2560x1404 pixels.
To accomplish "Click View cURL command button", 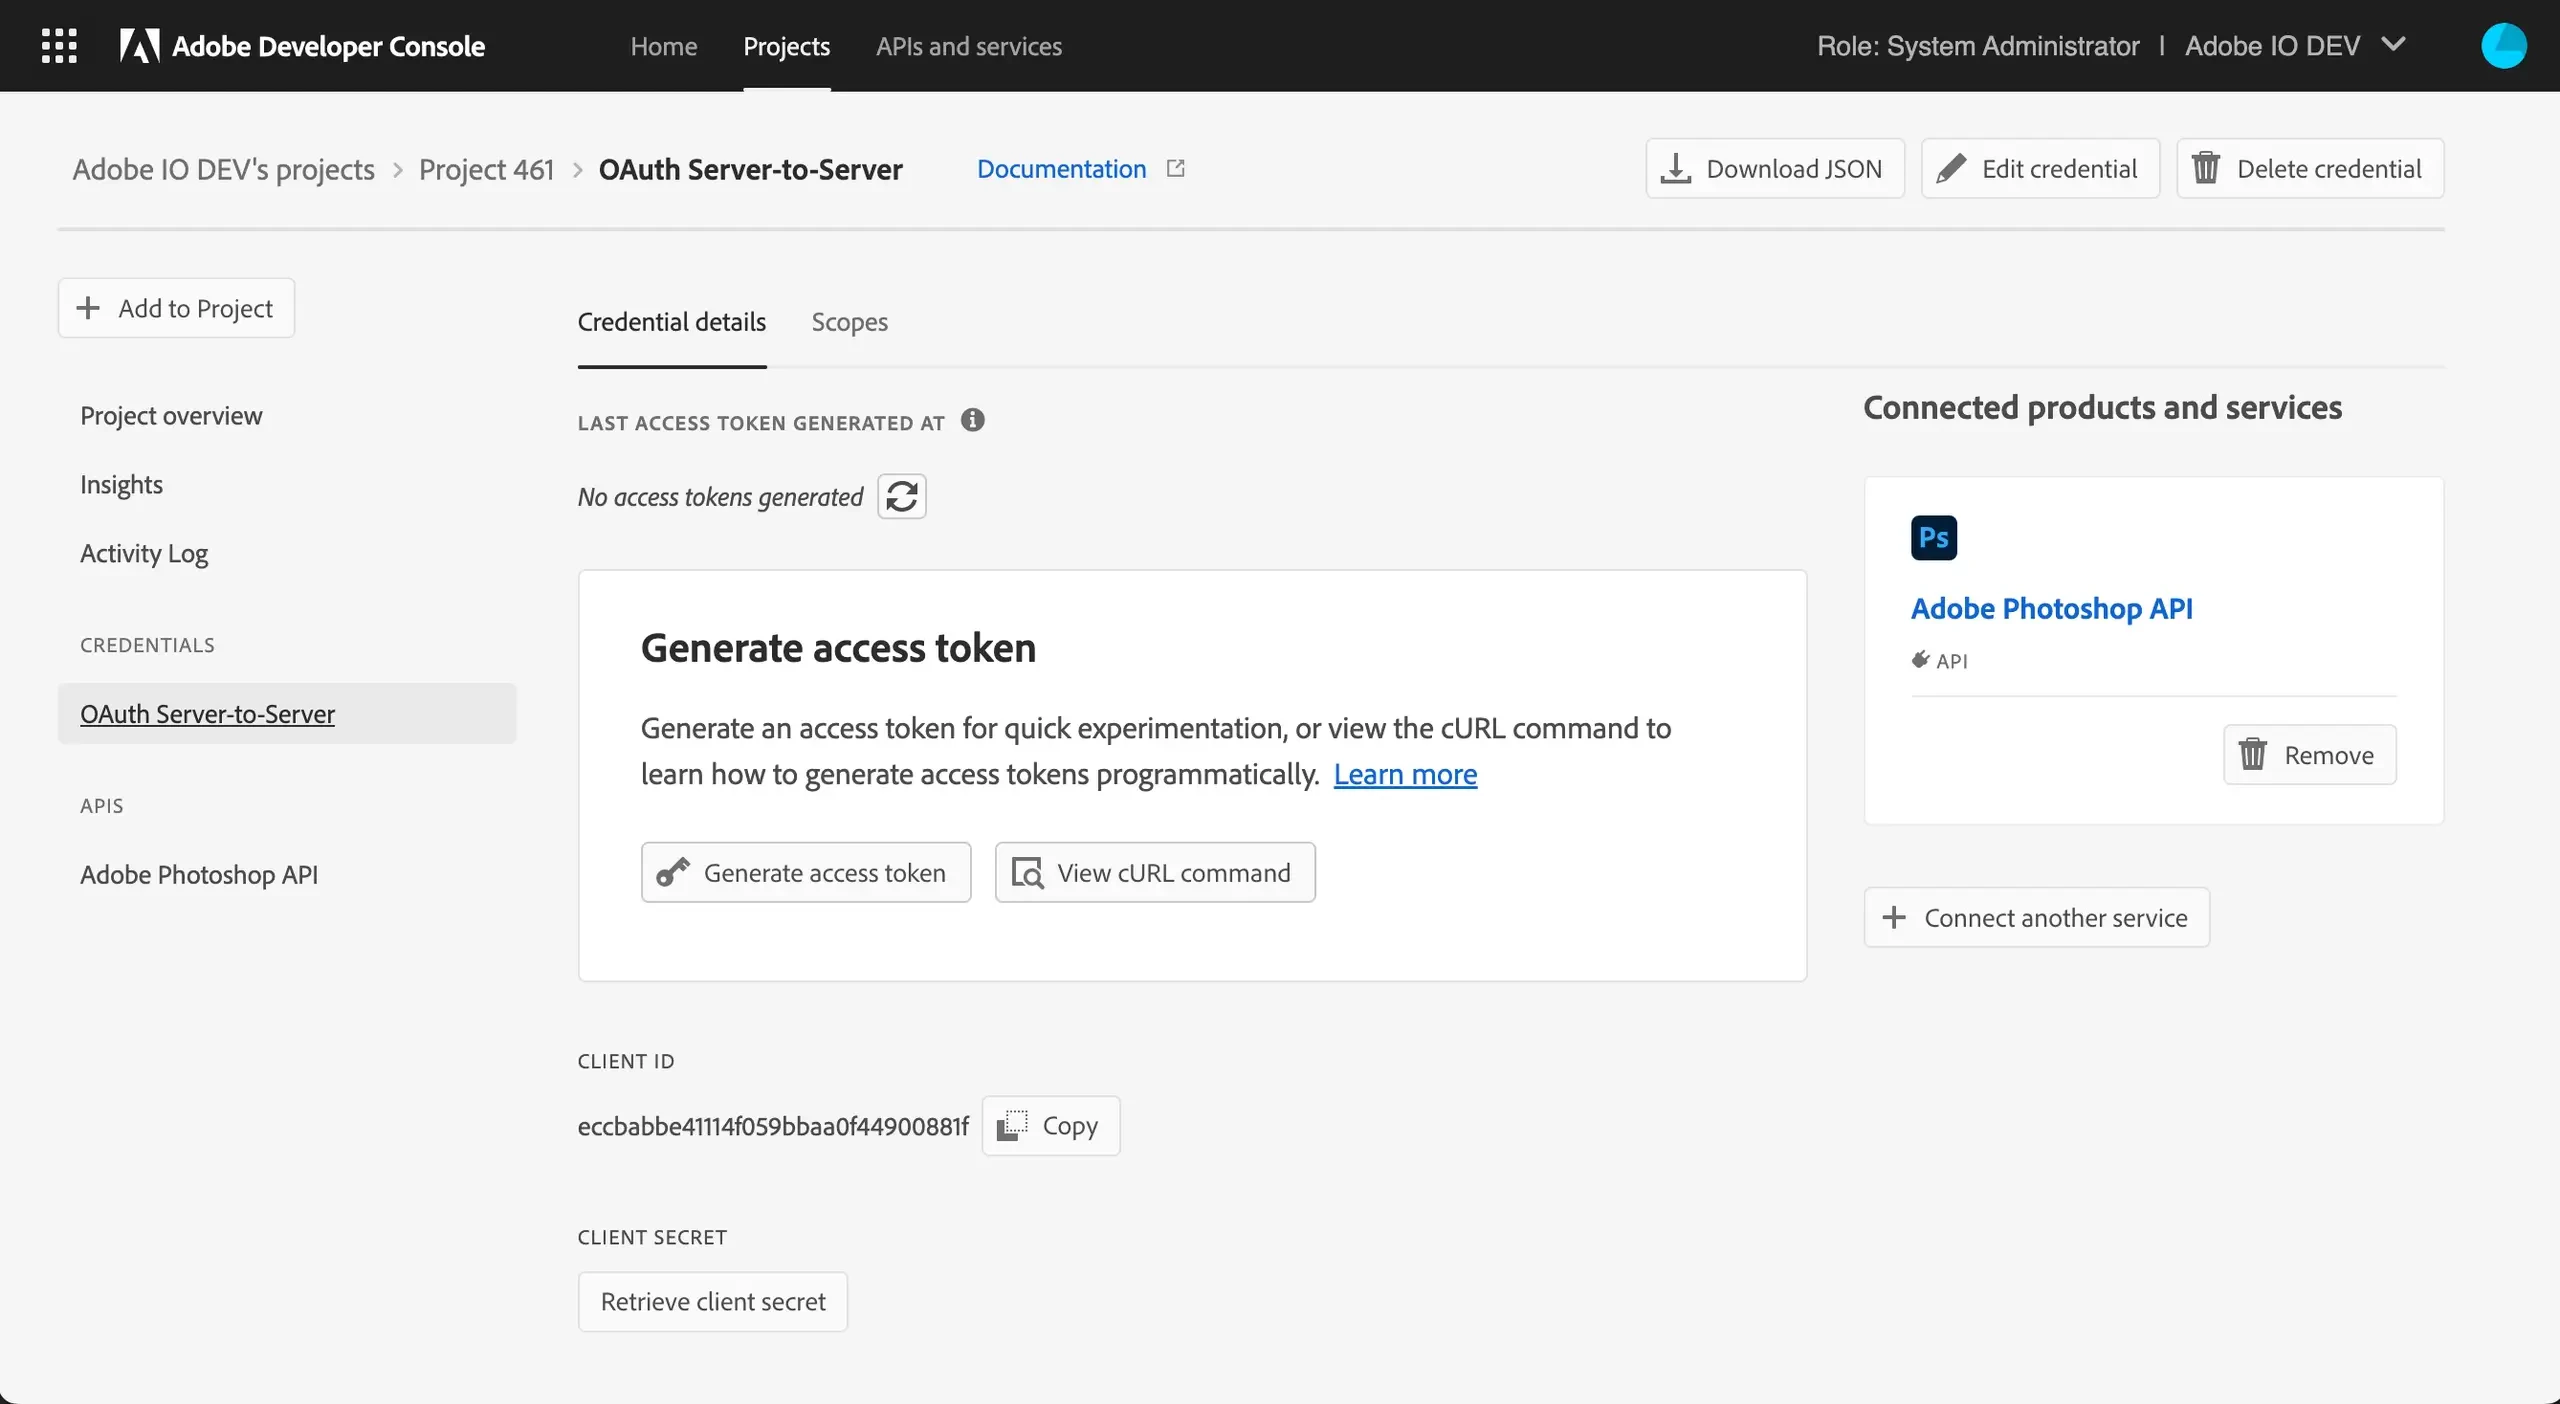I will coord(1154,873).
